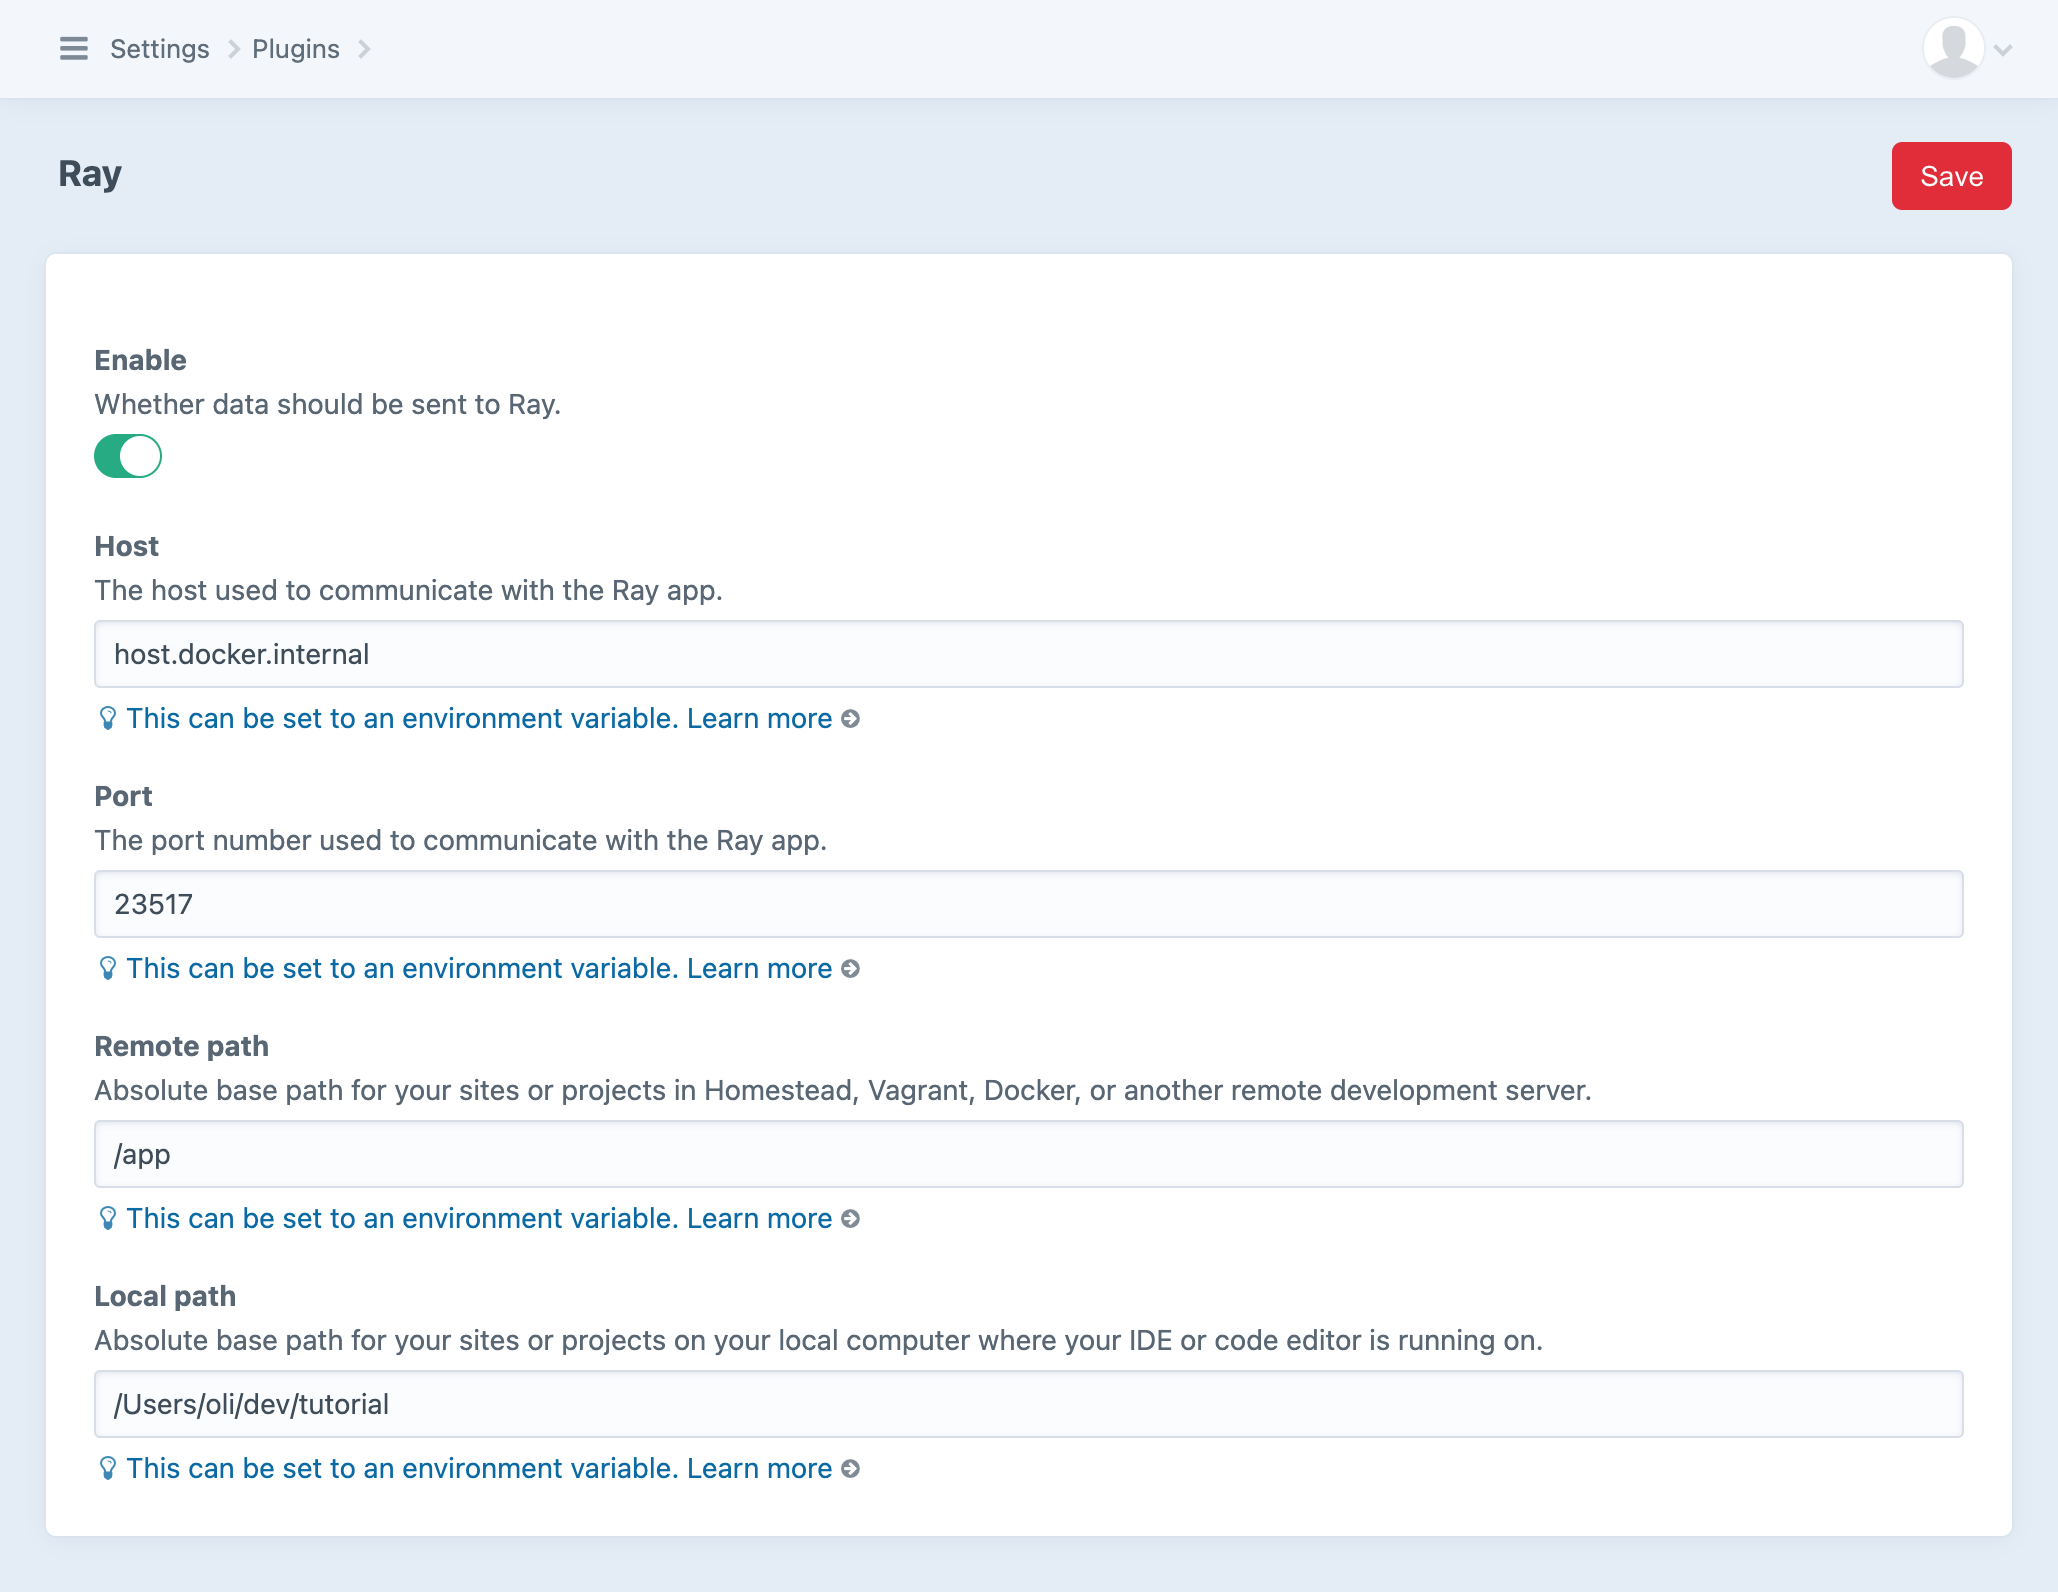Toggle the Enable Ray switch
This screenshot has width=2058, height=1592.
coord(128,456)
